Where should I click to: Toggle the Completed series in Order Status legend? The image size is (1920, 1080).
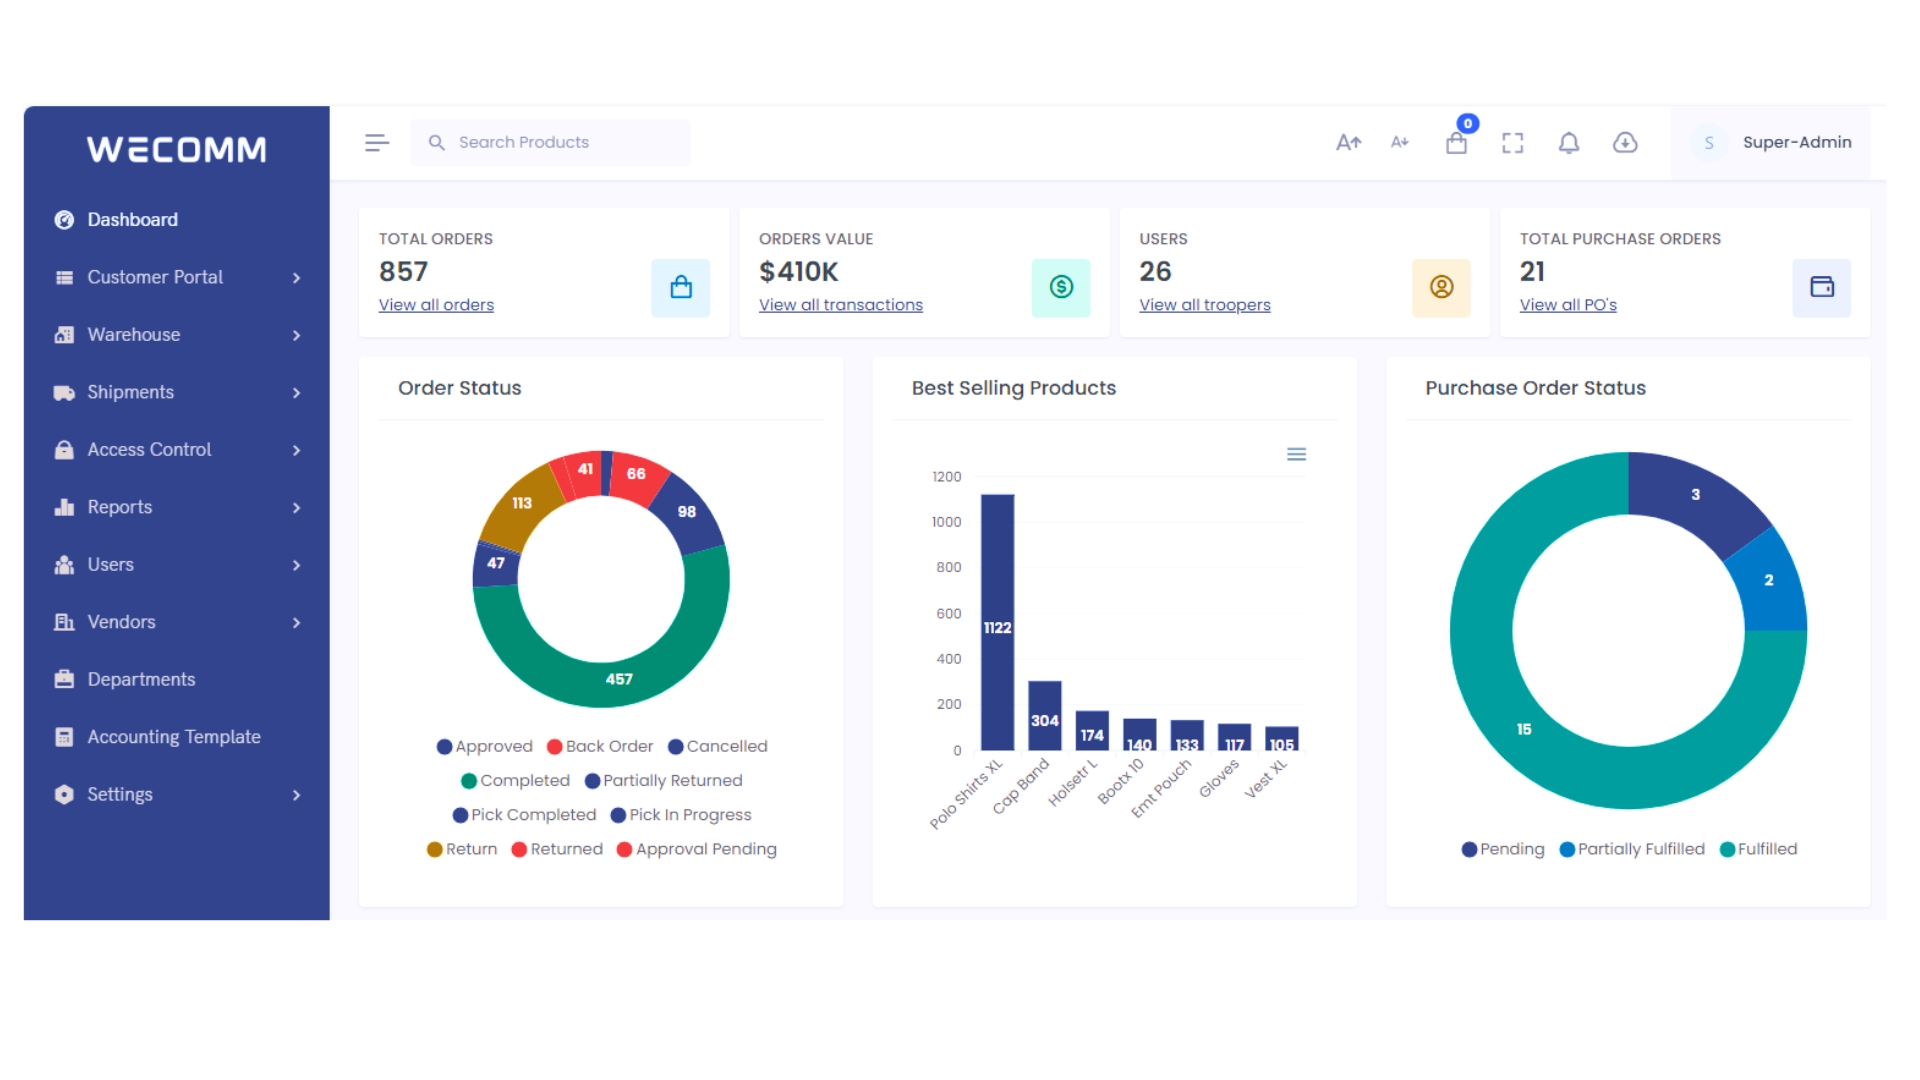515,780
